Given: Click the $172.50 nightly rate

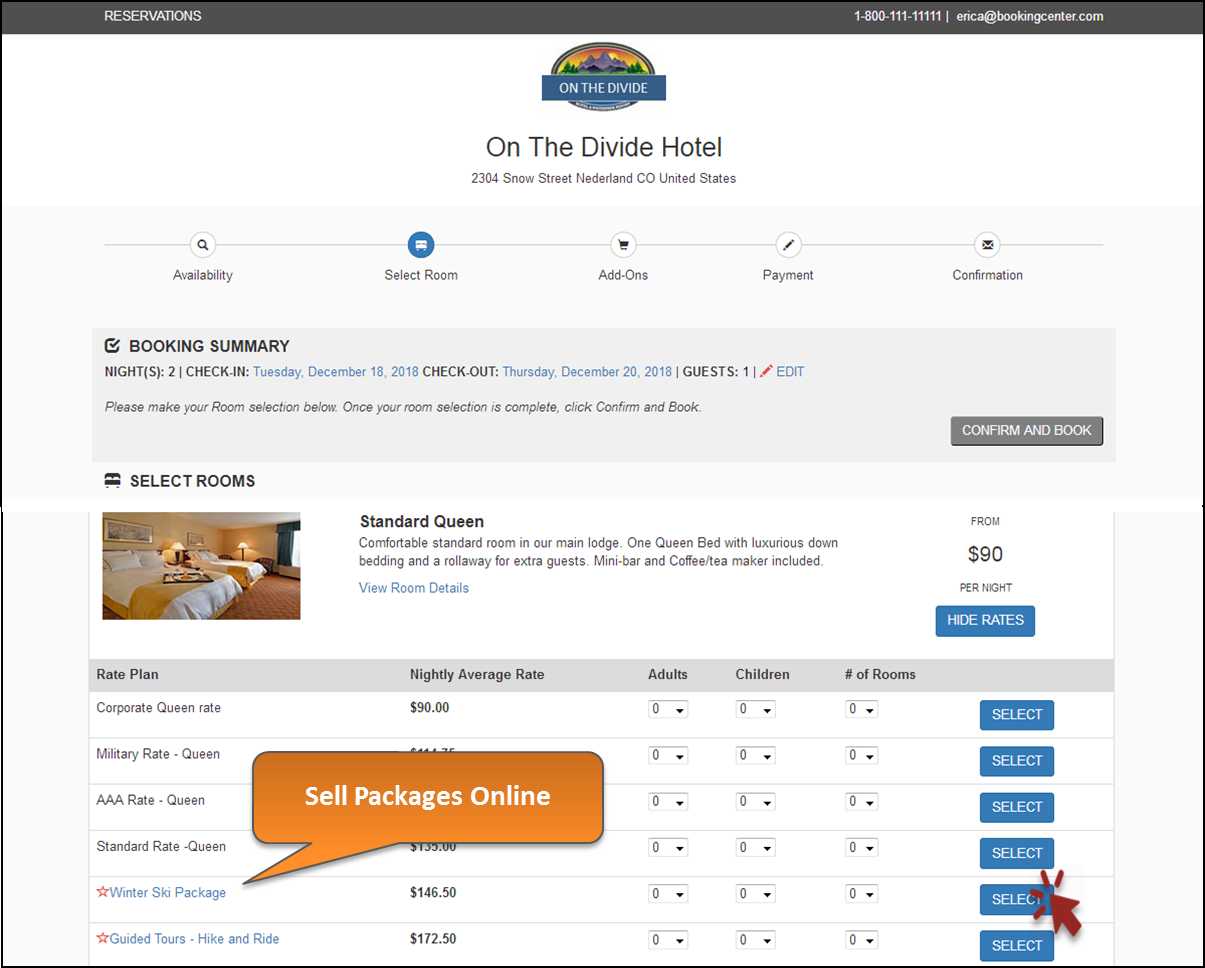Looking at the screenshot, I should 433,938.
